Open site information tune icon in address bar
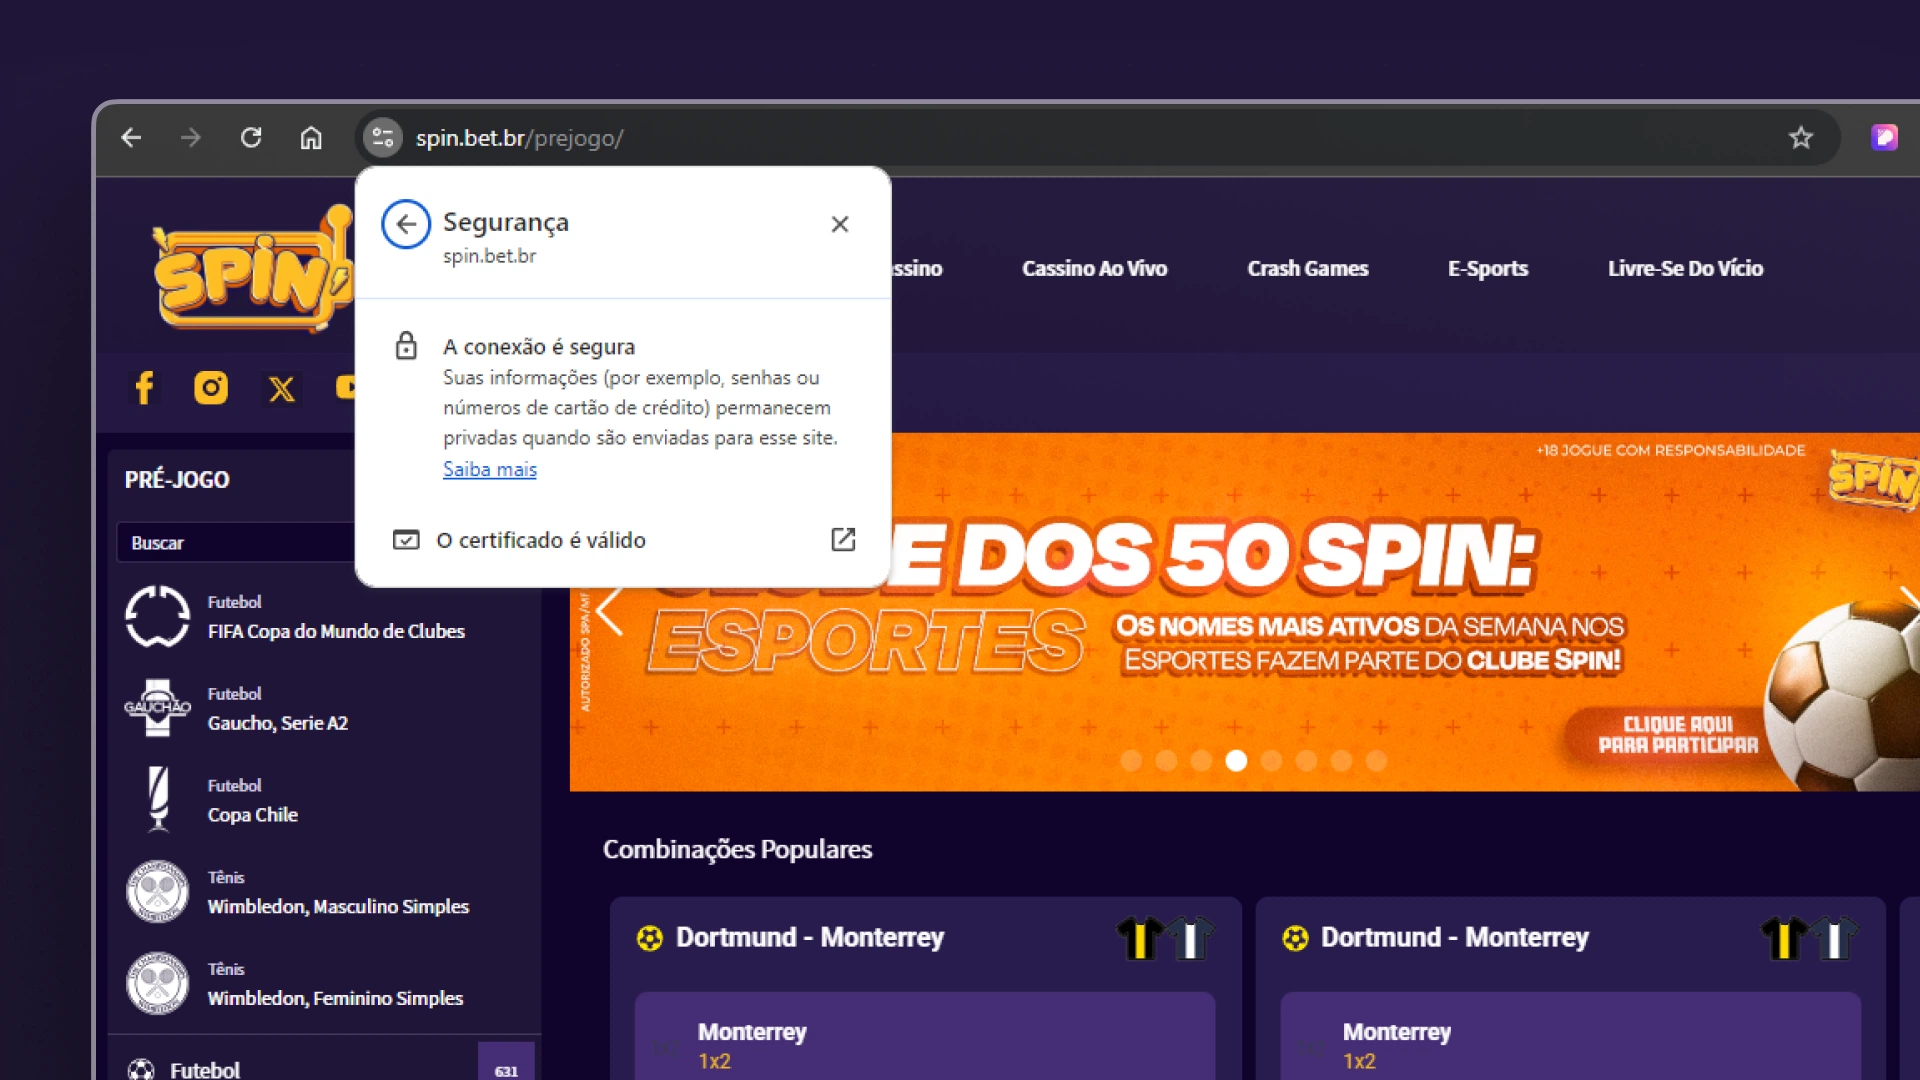 click(x=382, y=138)
